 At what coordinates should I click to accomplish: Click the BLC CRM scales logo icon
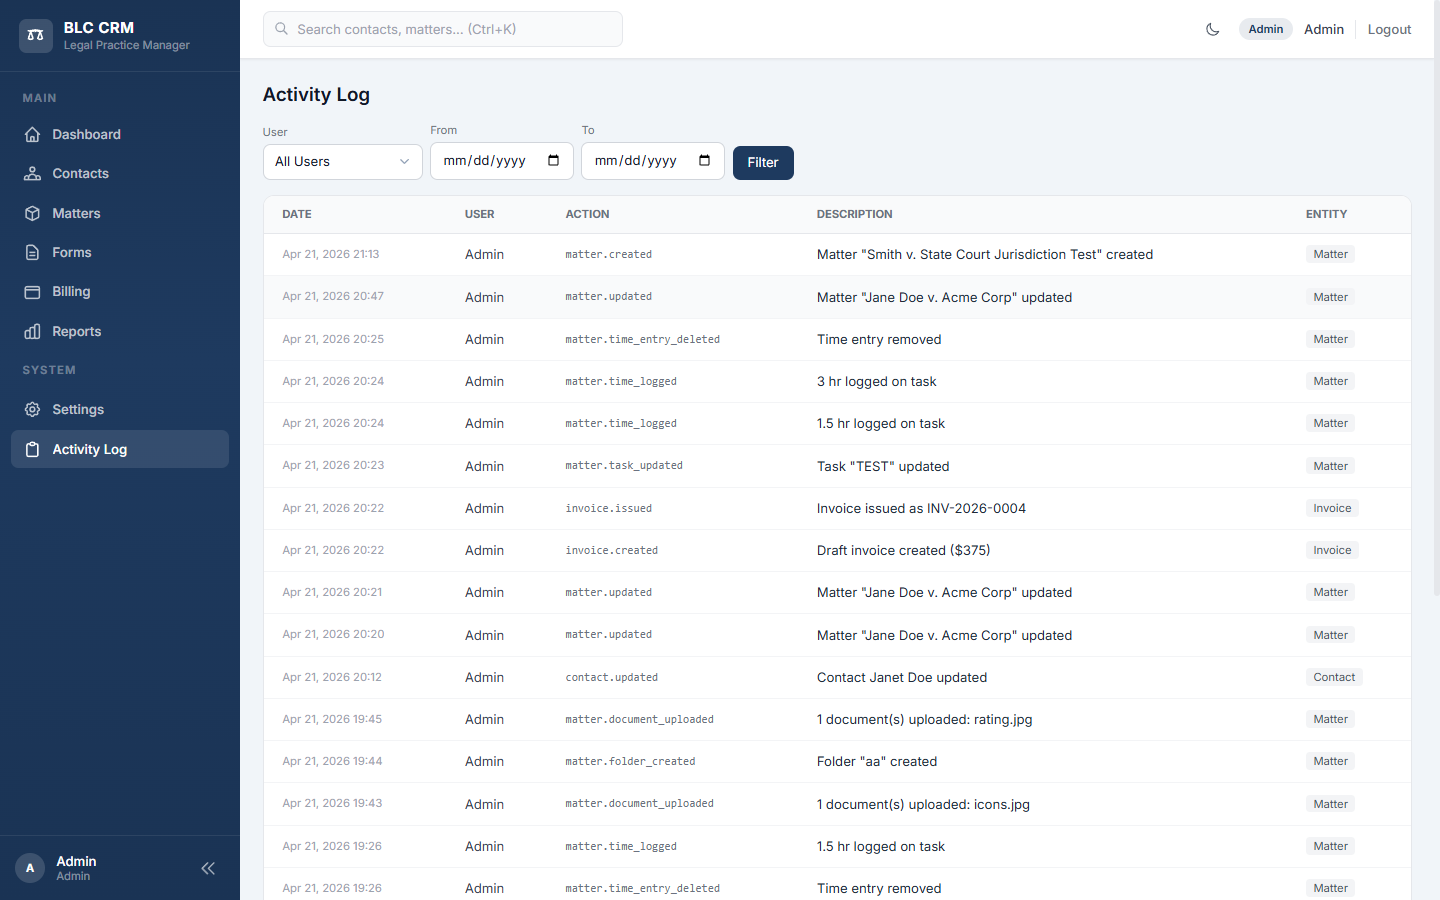[x=36, y=35]
